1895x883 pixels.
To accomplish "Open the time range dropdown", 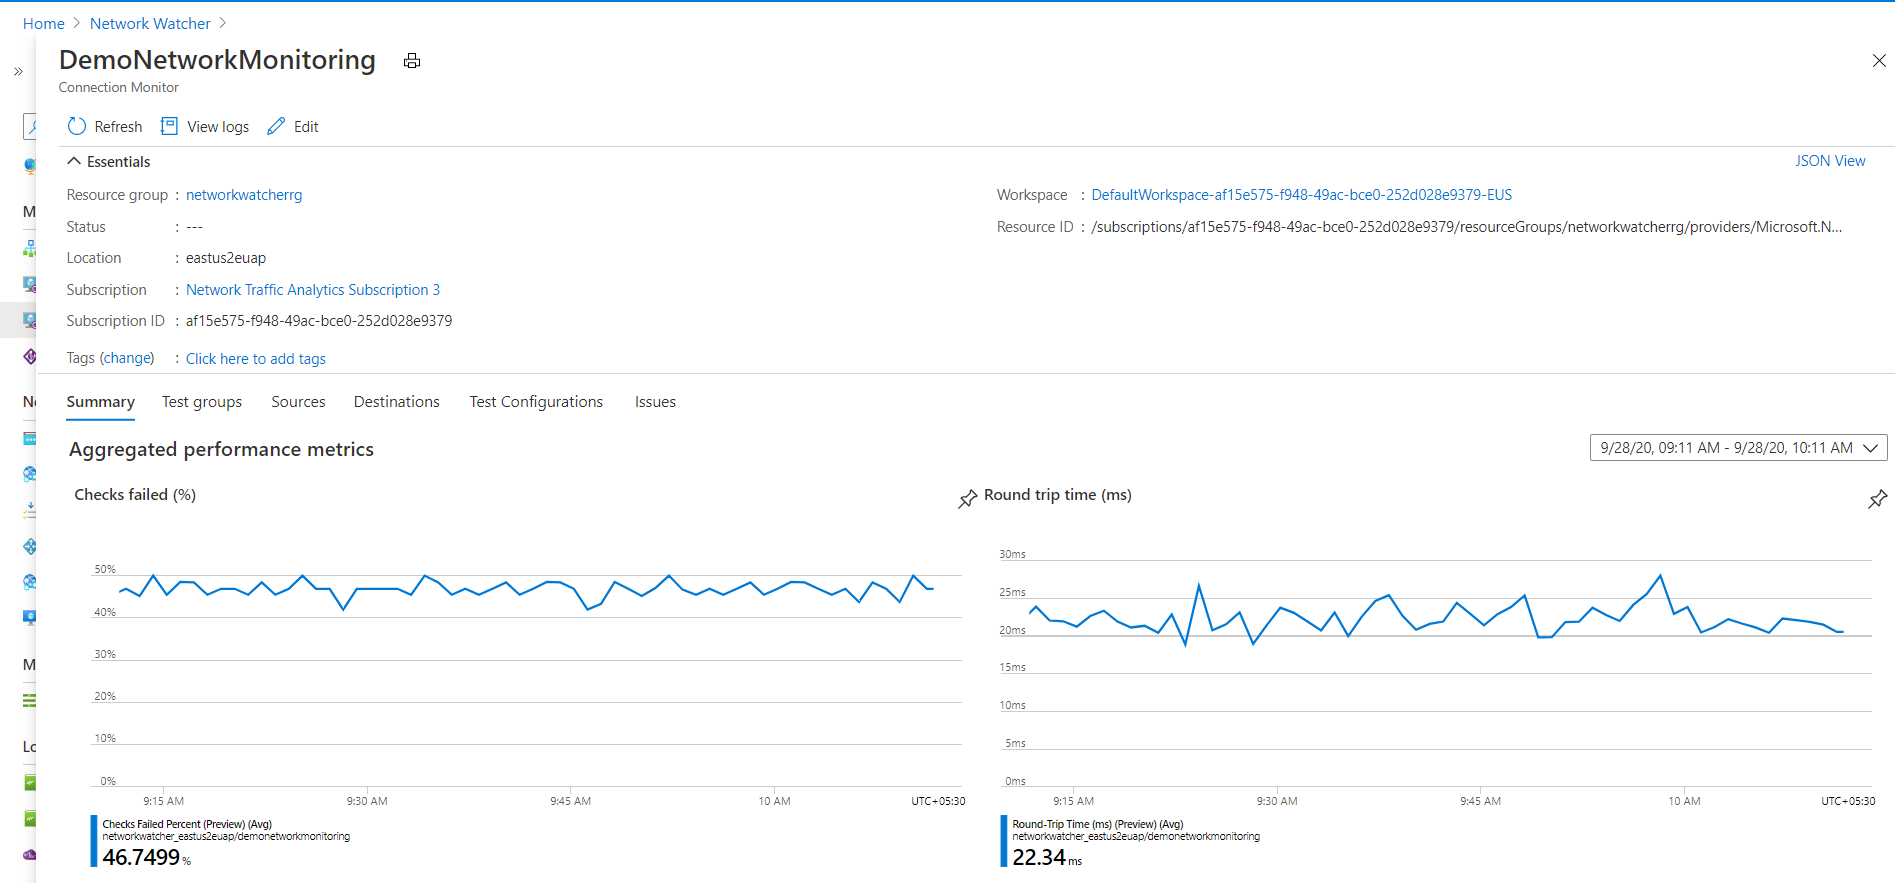I will [1738, 448].
